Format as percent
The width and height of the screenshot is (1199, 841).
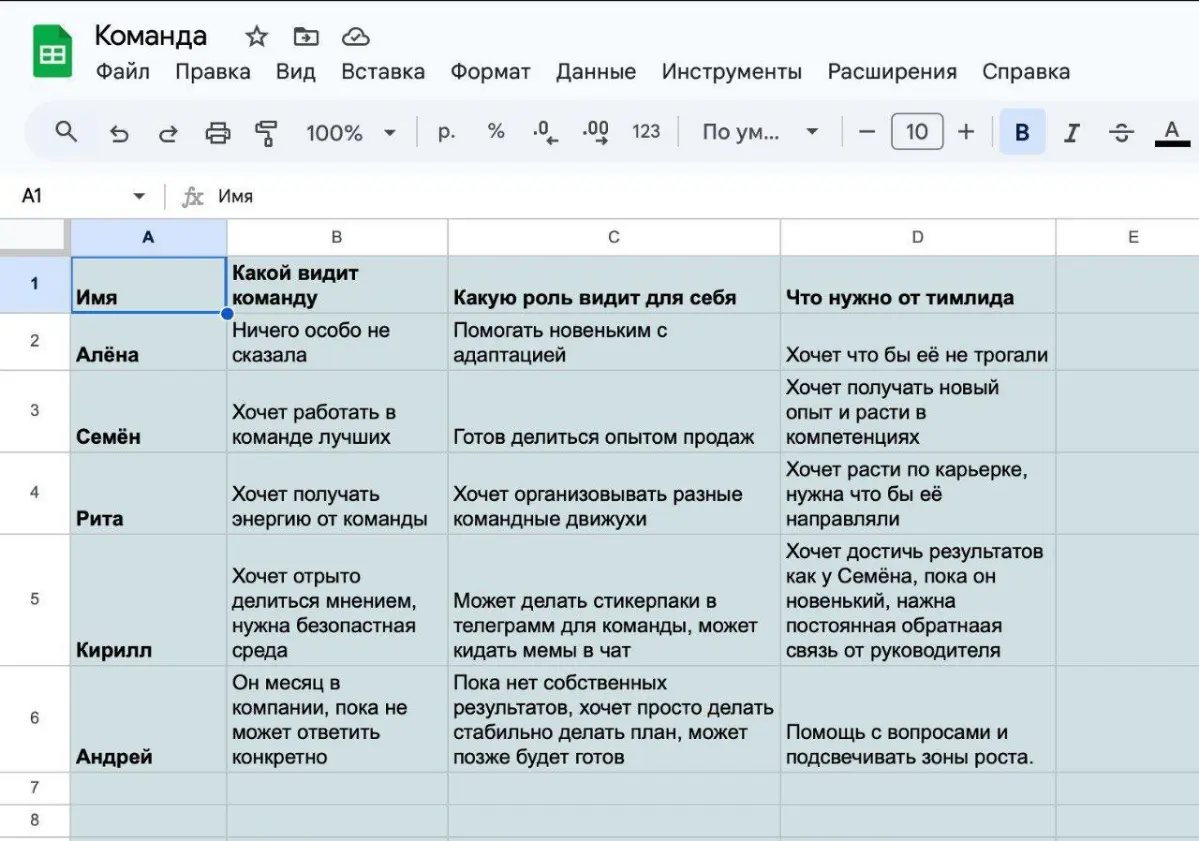[x=496, y=132]
